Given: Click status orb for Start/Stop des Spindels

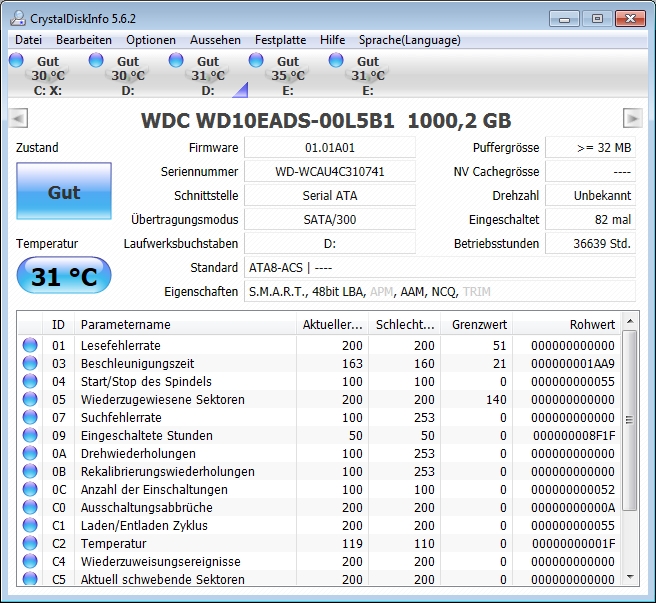Looking at the screenshot, I should click(30, 381).
